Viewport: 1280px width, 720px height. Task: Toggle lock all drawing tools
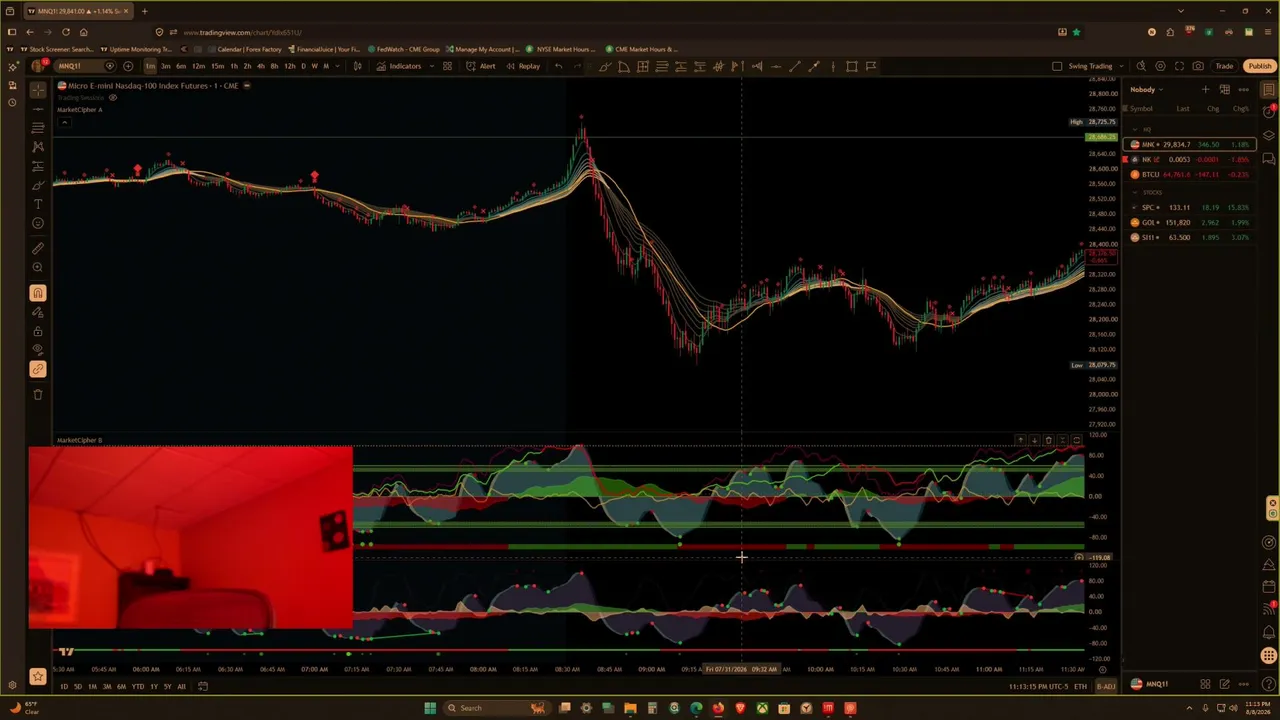point(38,331)
